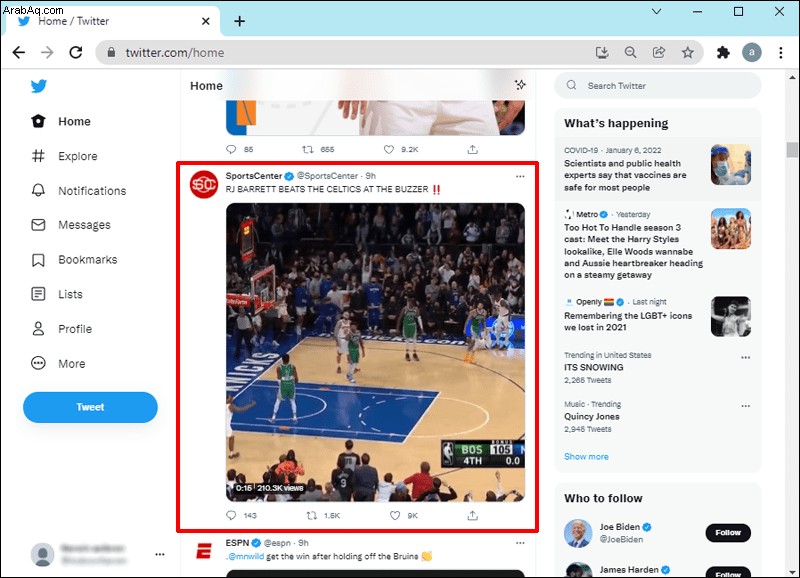
Task: Open the @SportsCenter handle link
Action: (x=328, y=176)
